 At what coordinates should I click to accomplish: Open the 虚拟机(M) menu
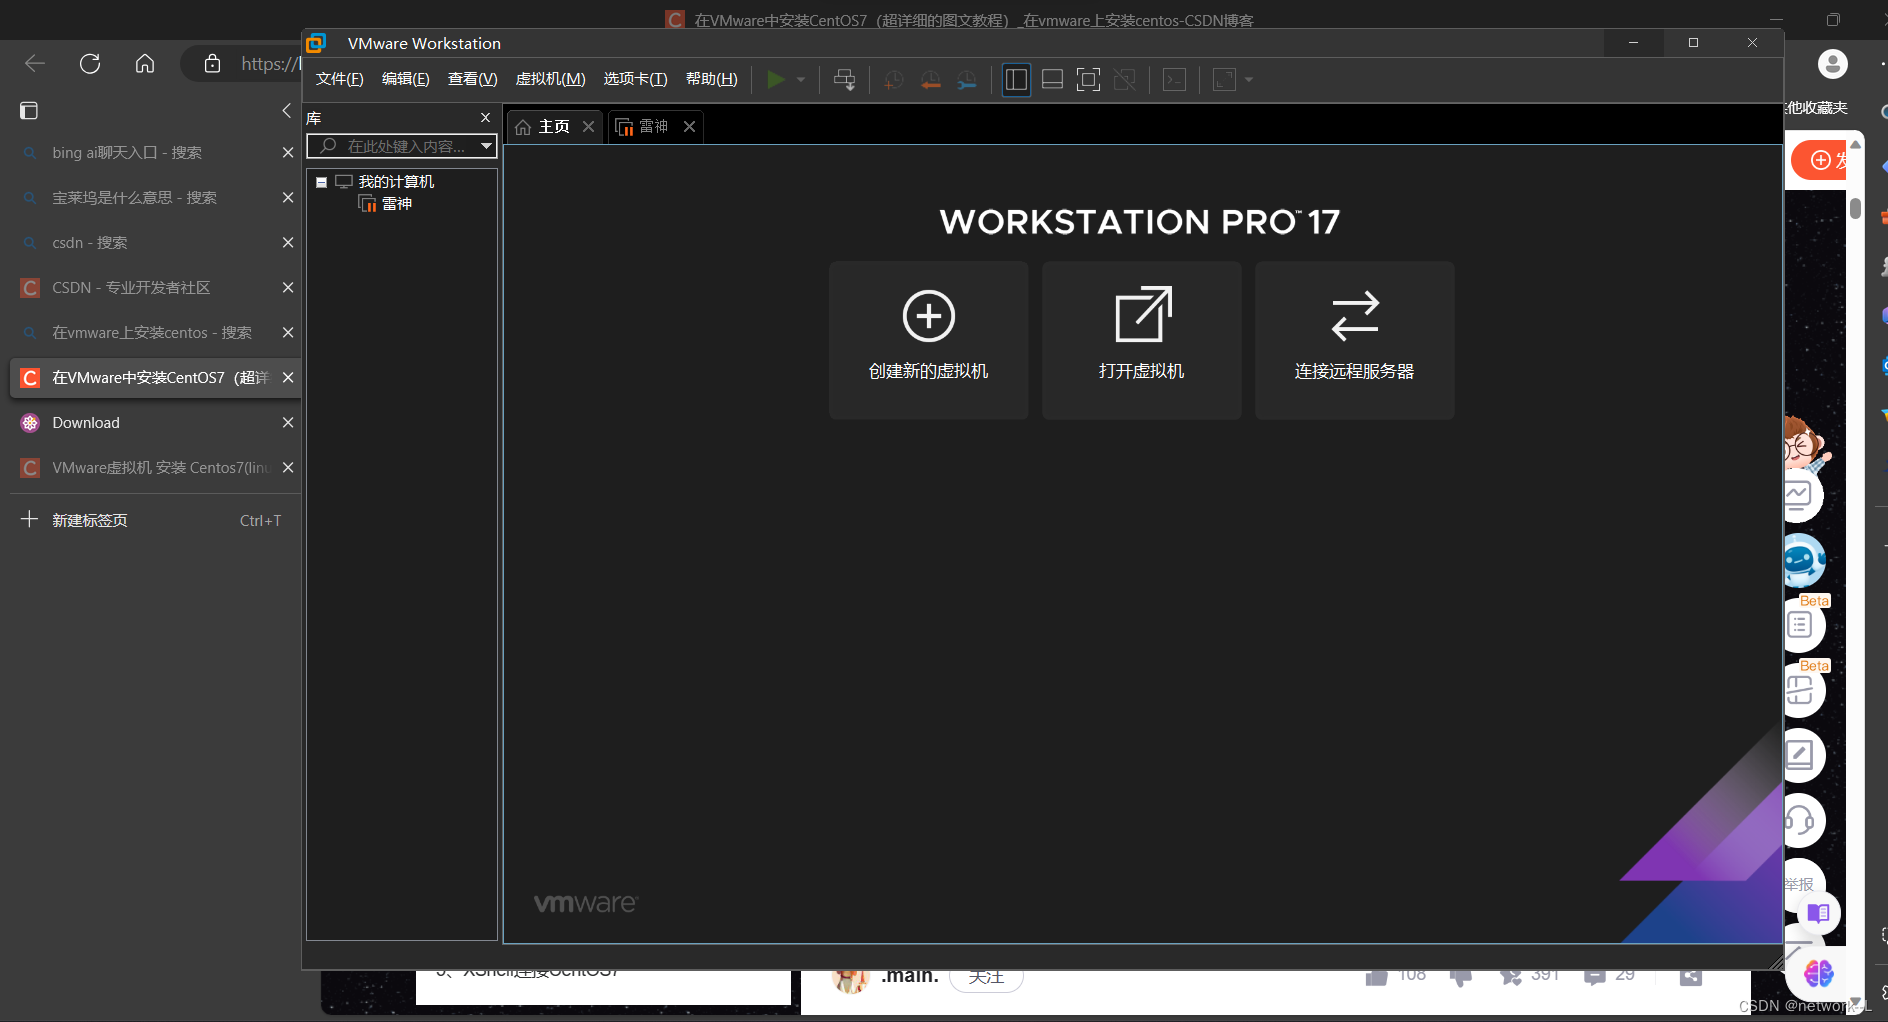tap(550, 79)
